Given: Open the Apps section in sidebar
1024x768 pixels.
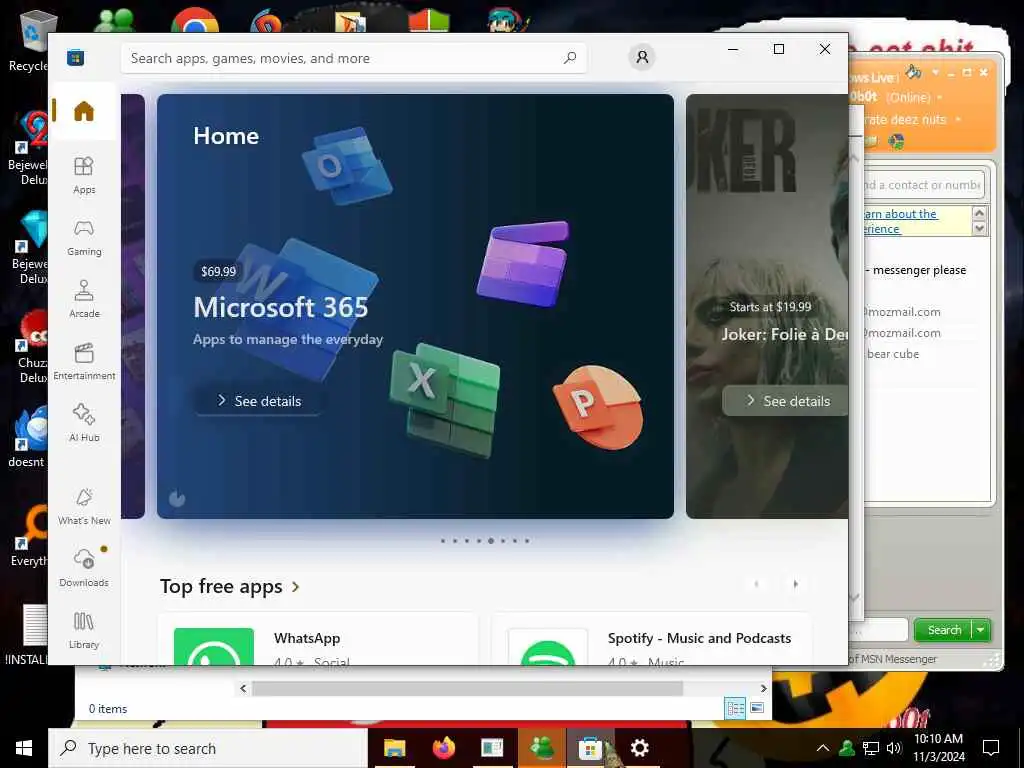Looking at the screenshot, I should 84,176.
